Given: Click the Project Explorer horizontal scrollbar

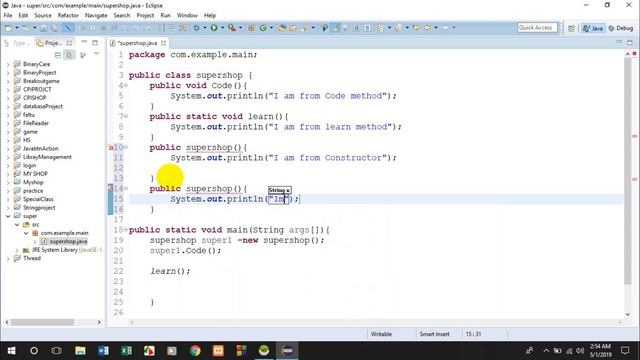Looking at the screenshot, I should [42, 322].
